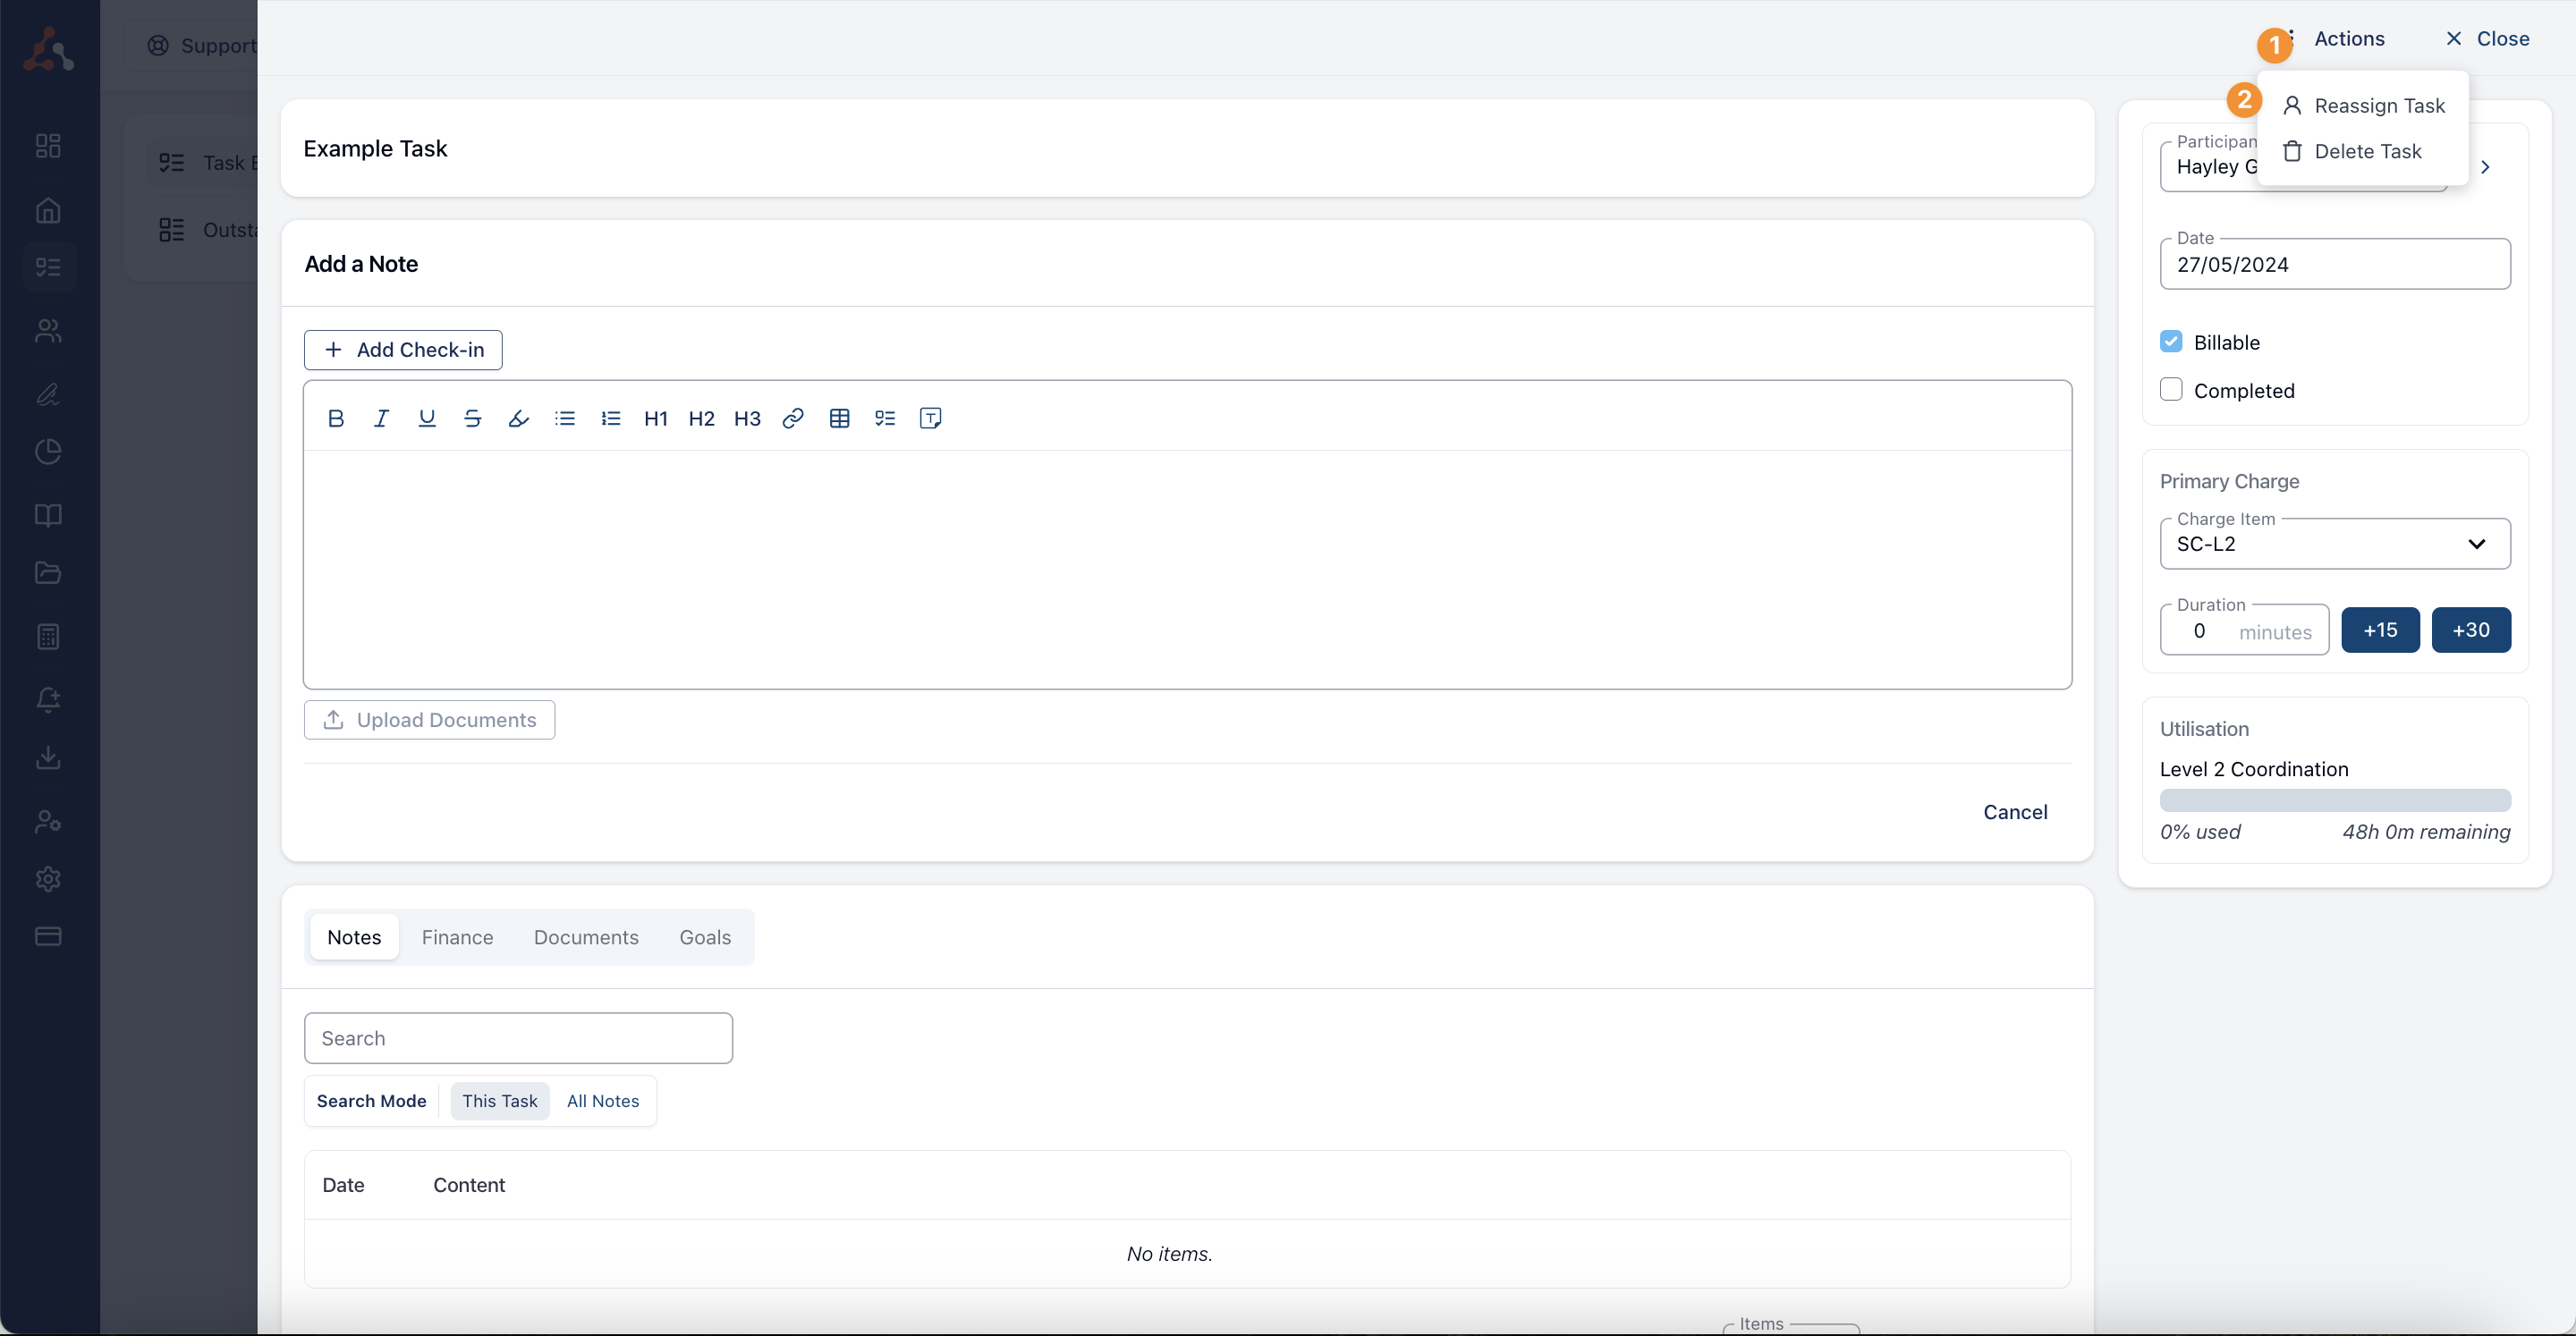Open the download icon in sidebar
The width and height of the screenshot is (2576, 1336).
click(x=48, y=757)
